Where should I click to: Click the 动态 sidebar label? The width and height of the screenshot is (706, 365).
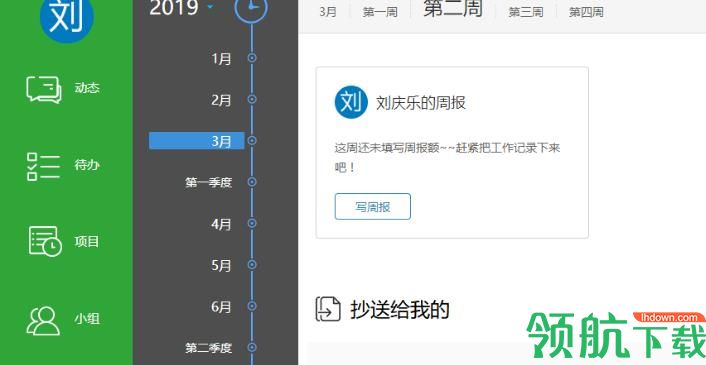[x=87, y=88]
